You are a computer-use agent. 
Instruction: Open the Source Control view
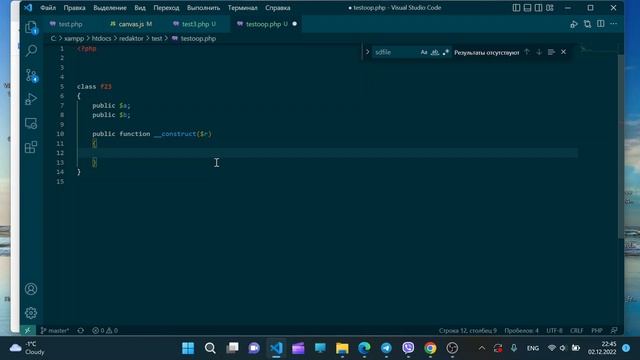pyautogui.click(x=31, y=76)
